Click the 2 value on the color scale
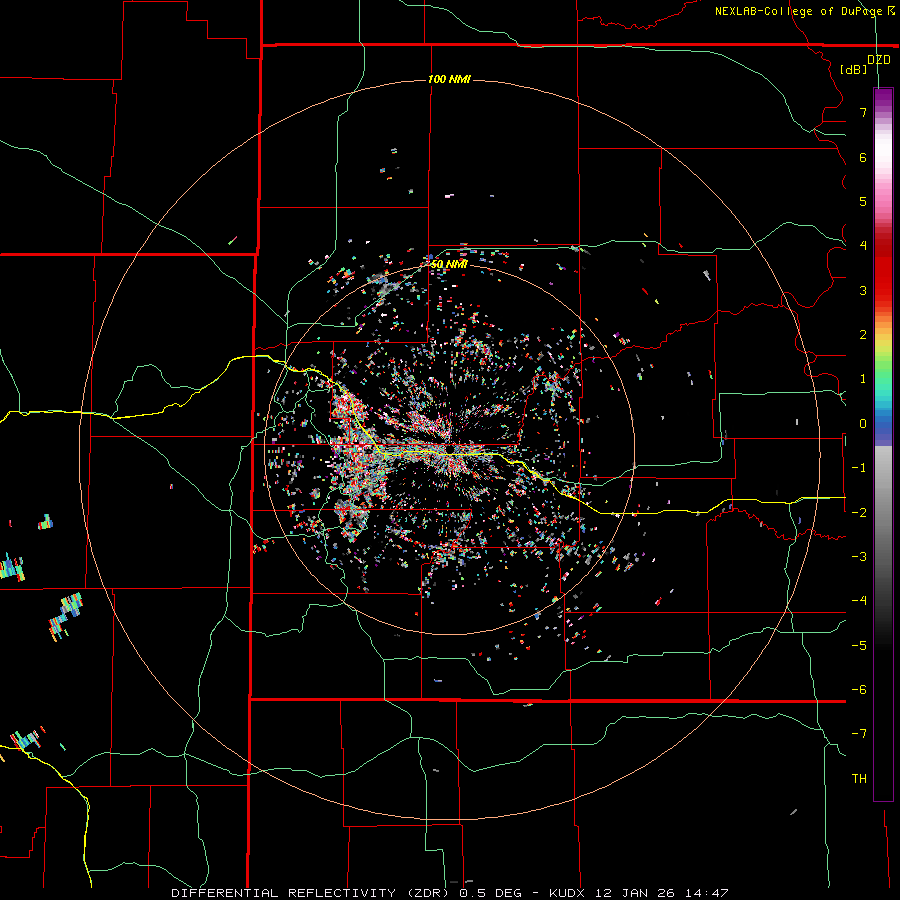This screenshot has height=900, width=900. [863, 335]
